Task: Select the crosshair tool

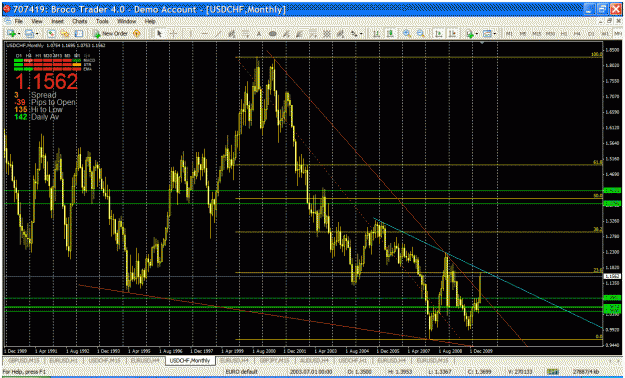Action: coord(174,34)
